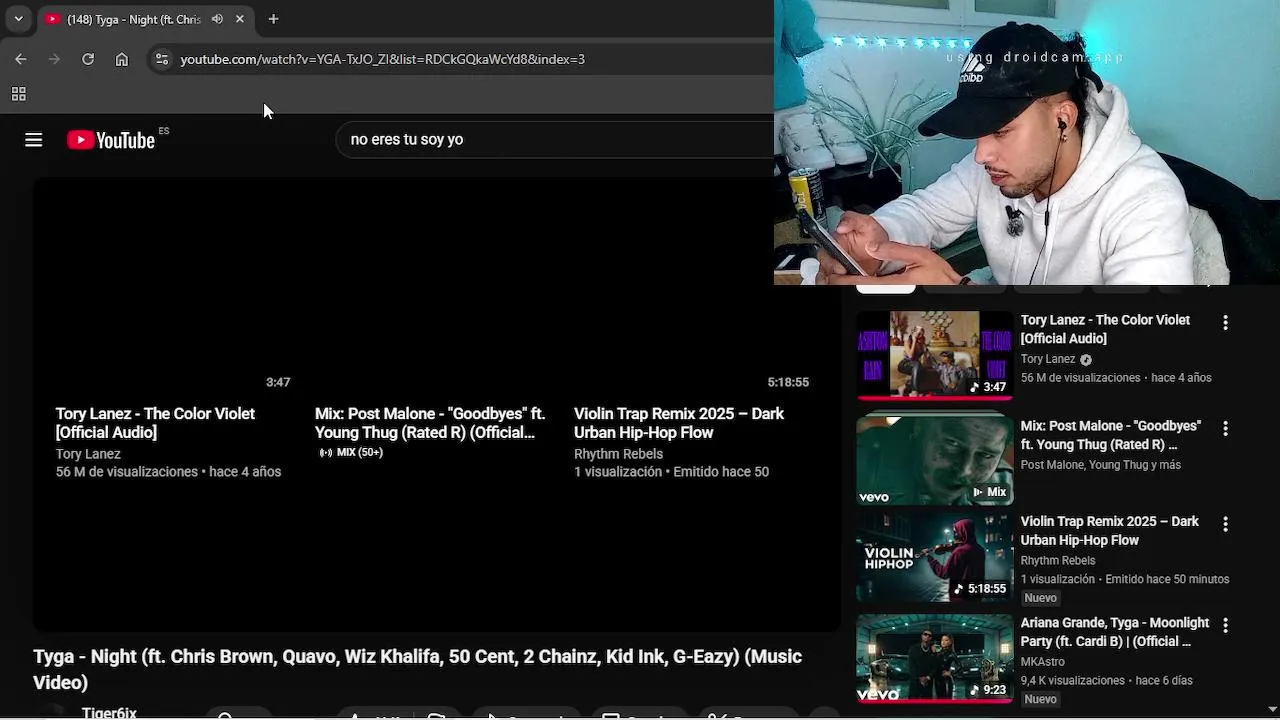Click the 3:47 badge on sidebar thumbnail
This screenshot has width=1280, height=720.
(988, 387)
